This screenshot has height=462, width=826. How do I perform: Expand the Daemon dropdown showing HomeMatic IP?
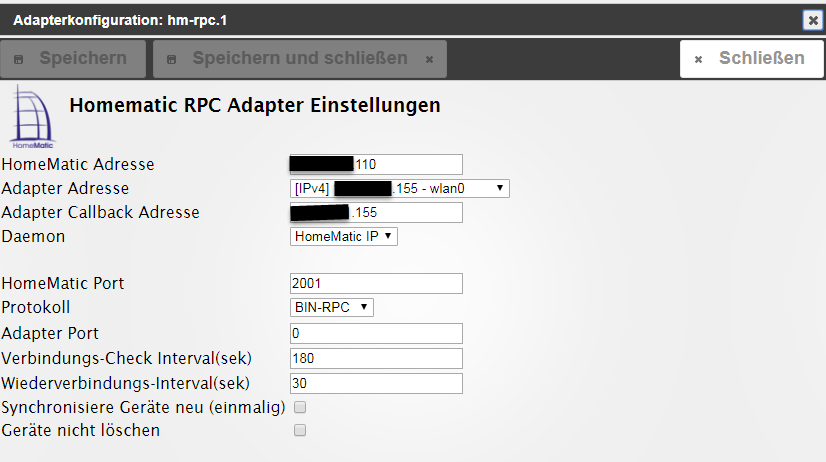point(343,236)
